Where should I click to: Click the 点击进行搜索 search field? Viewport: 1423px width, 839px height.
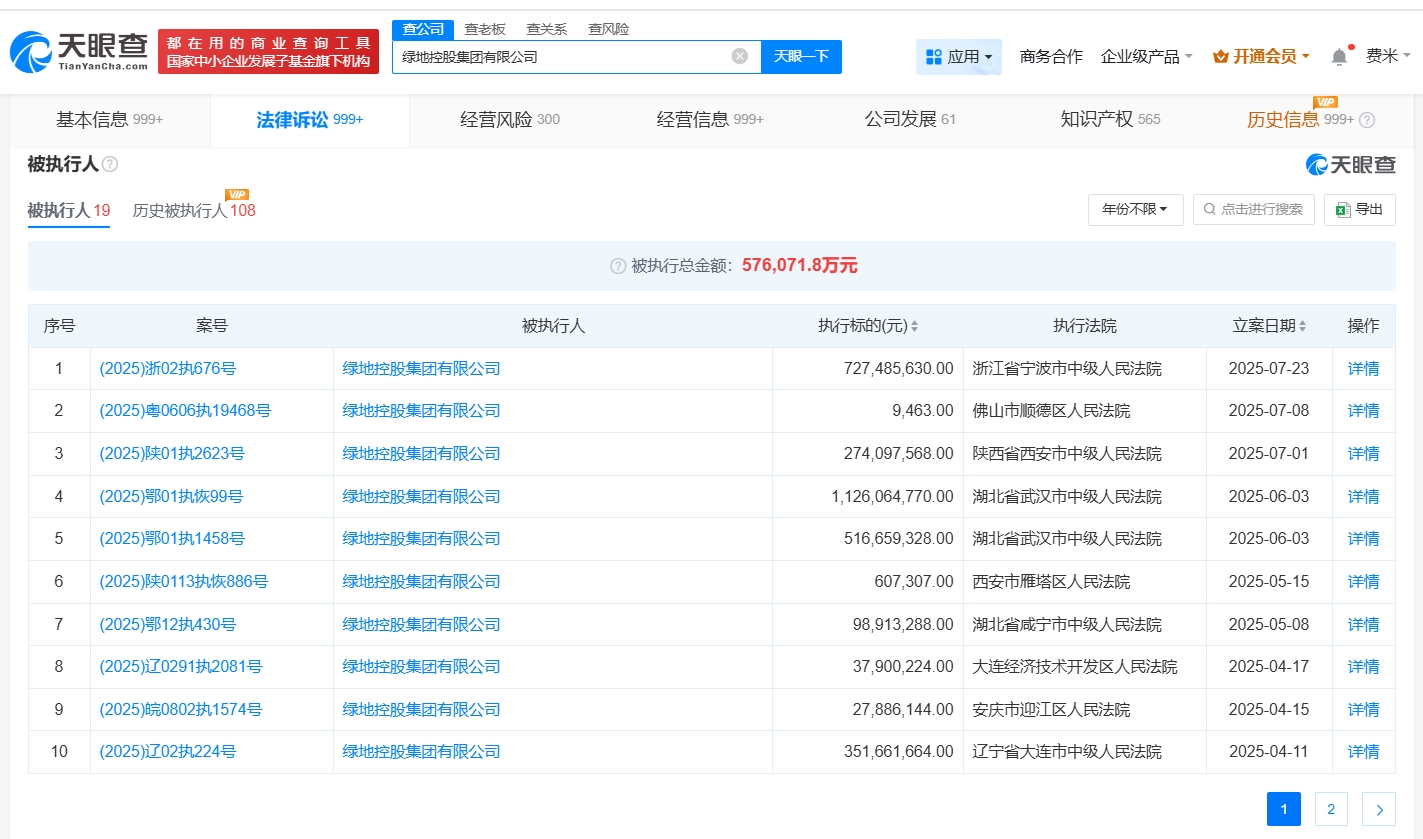(x=1254, y=210)
